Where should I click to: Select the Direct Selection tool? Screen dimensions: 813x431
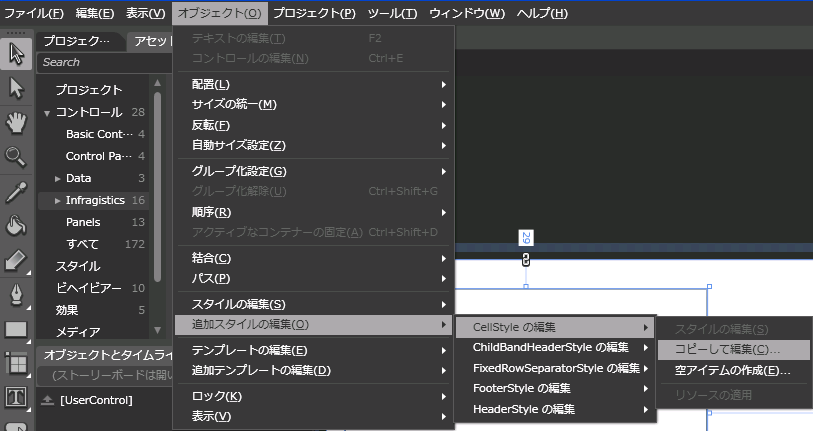15,88
